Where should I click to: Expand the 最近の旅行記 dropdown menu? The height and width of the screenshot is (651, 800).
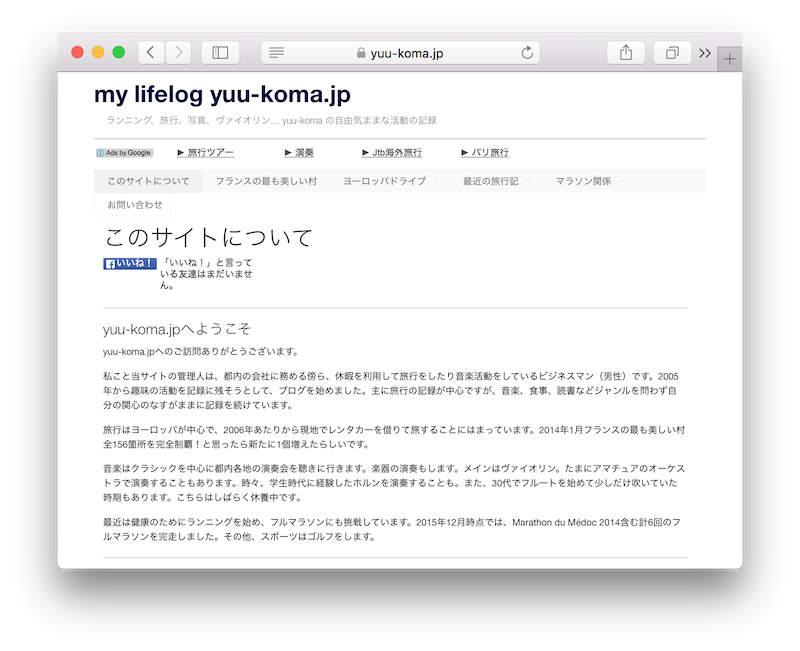(490, 181)
